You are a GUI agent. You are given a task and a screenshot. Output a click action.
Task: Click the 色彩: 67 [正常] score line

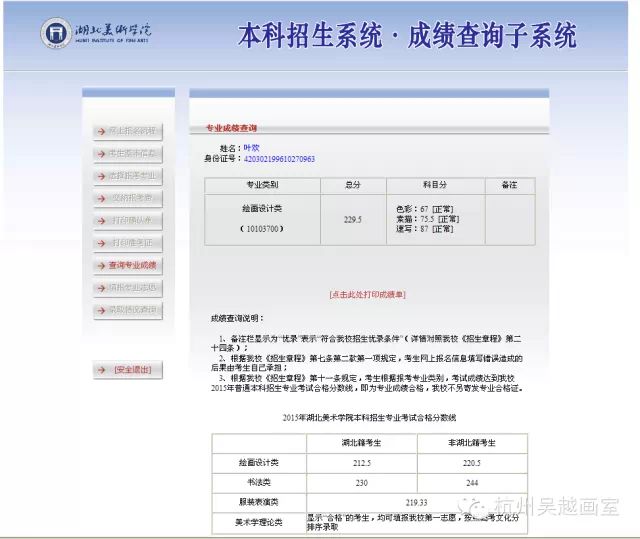click(x=424, y=209)
